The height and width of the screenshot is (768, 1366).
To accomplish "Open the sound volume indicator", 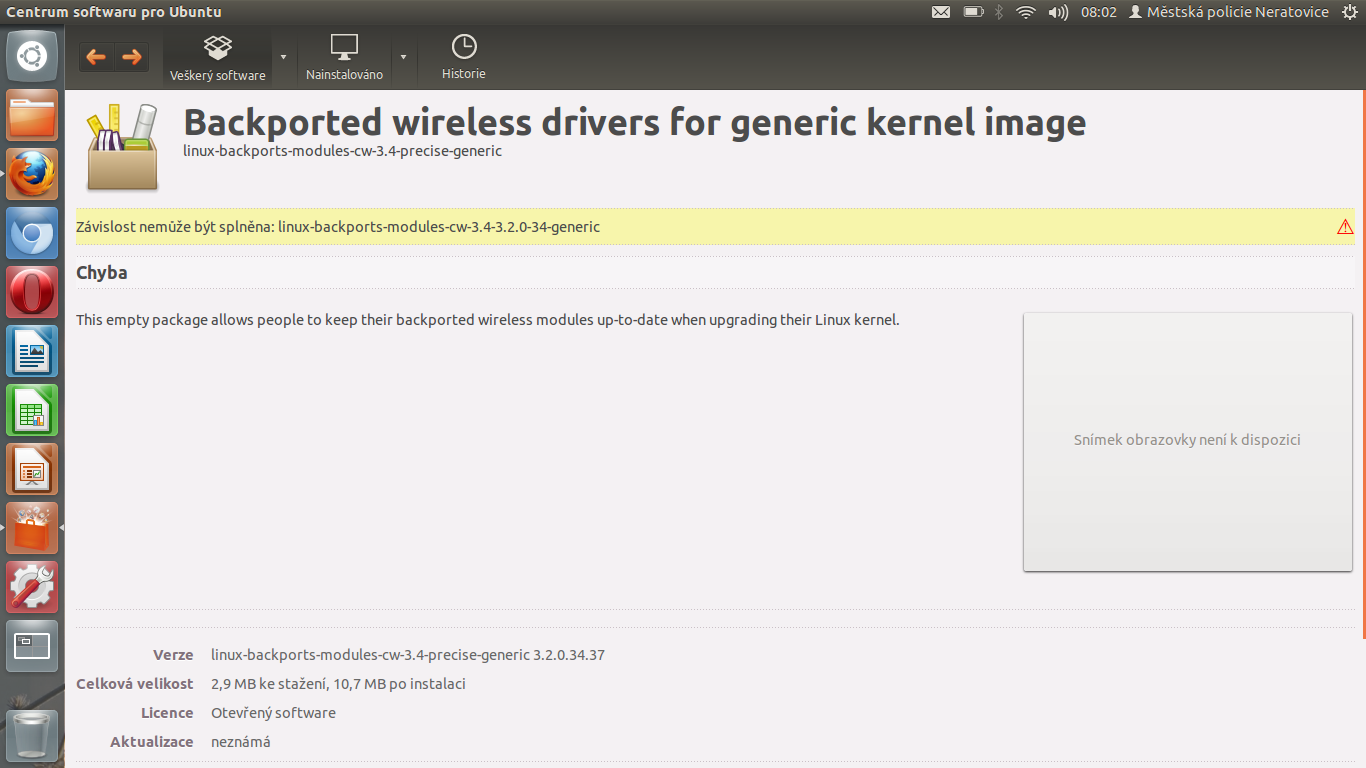I will click(1057, 12).
